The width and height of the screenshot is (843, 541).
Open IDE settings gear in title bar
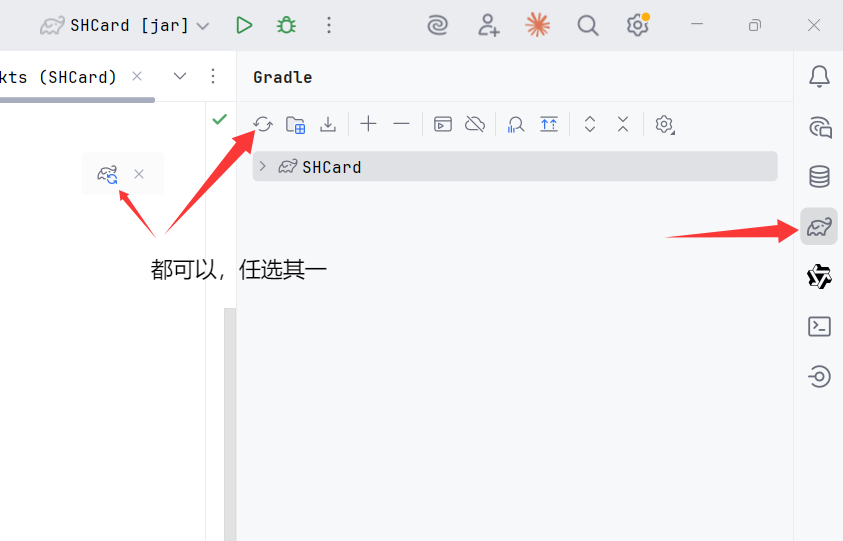click(x=638, y=25)
